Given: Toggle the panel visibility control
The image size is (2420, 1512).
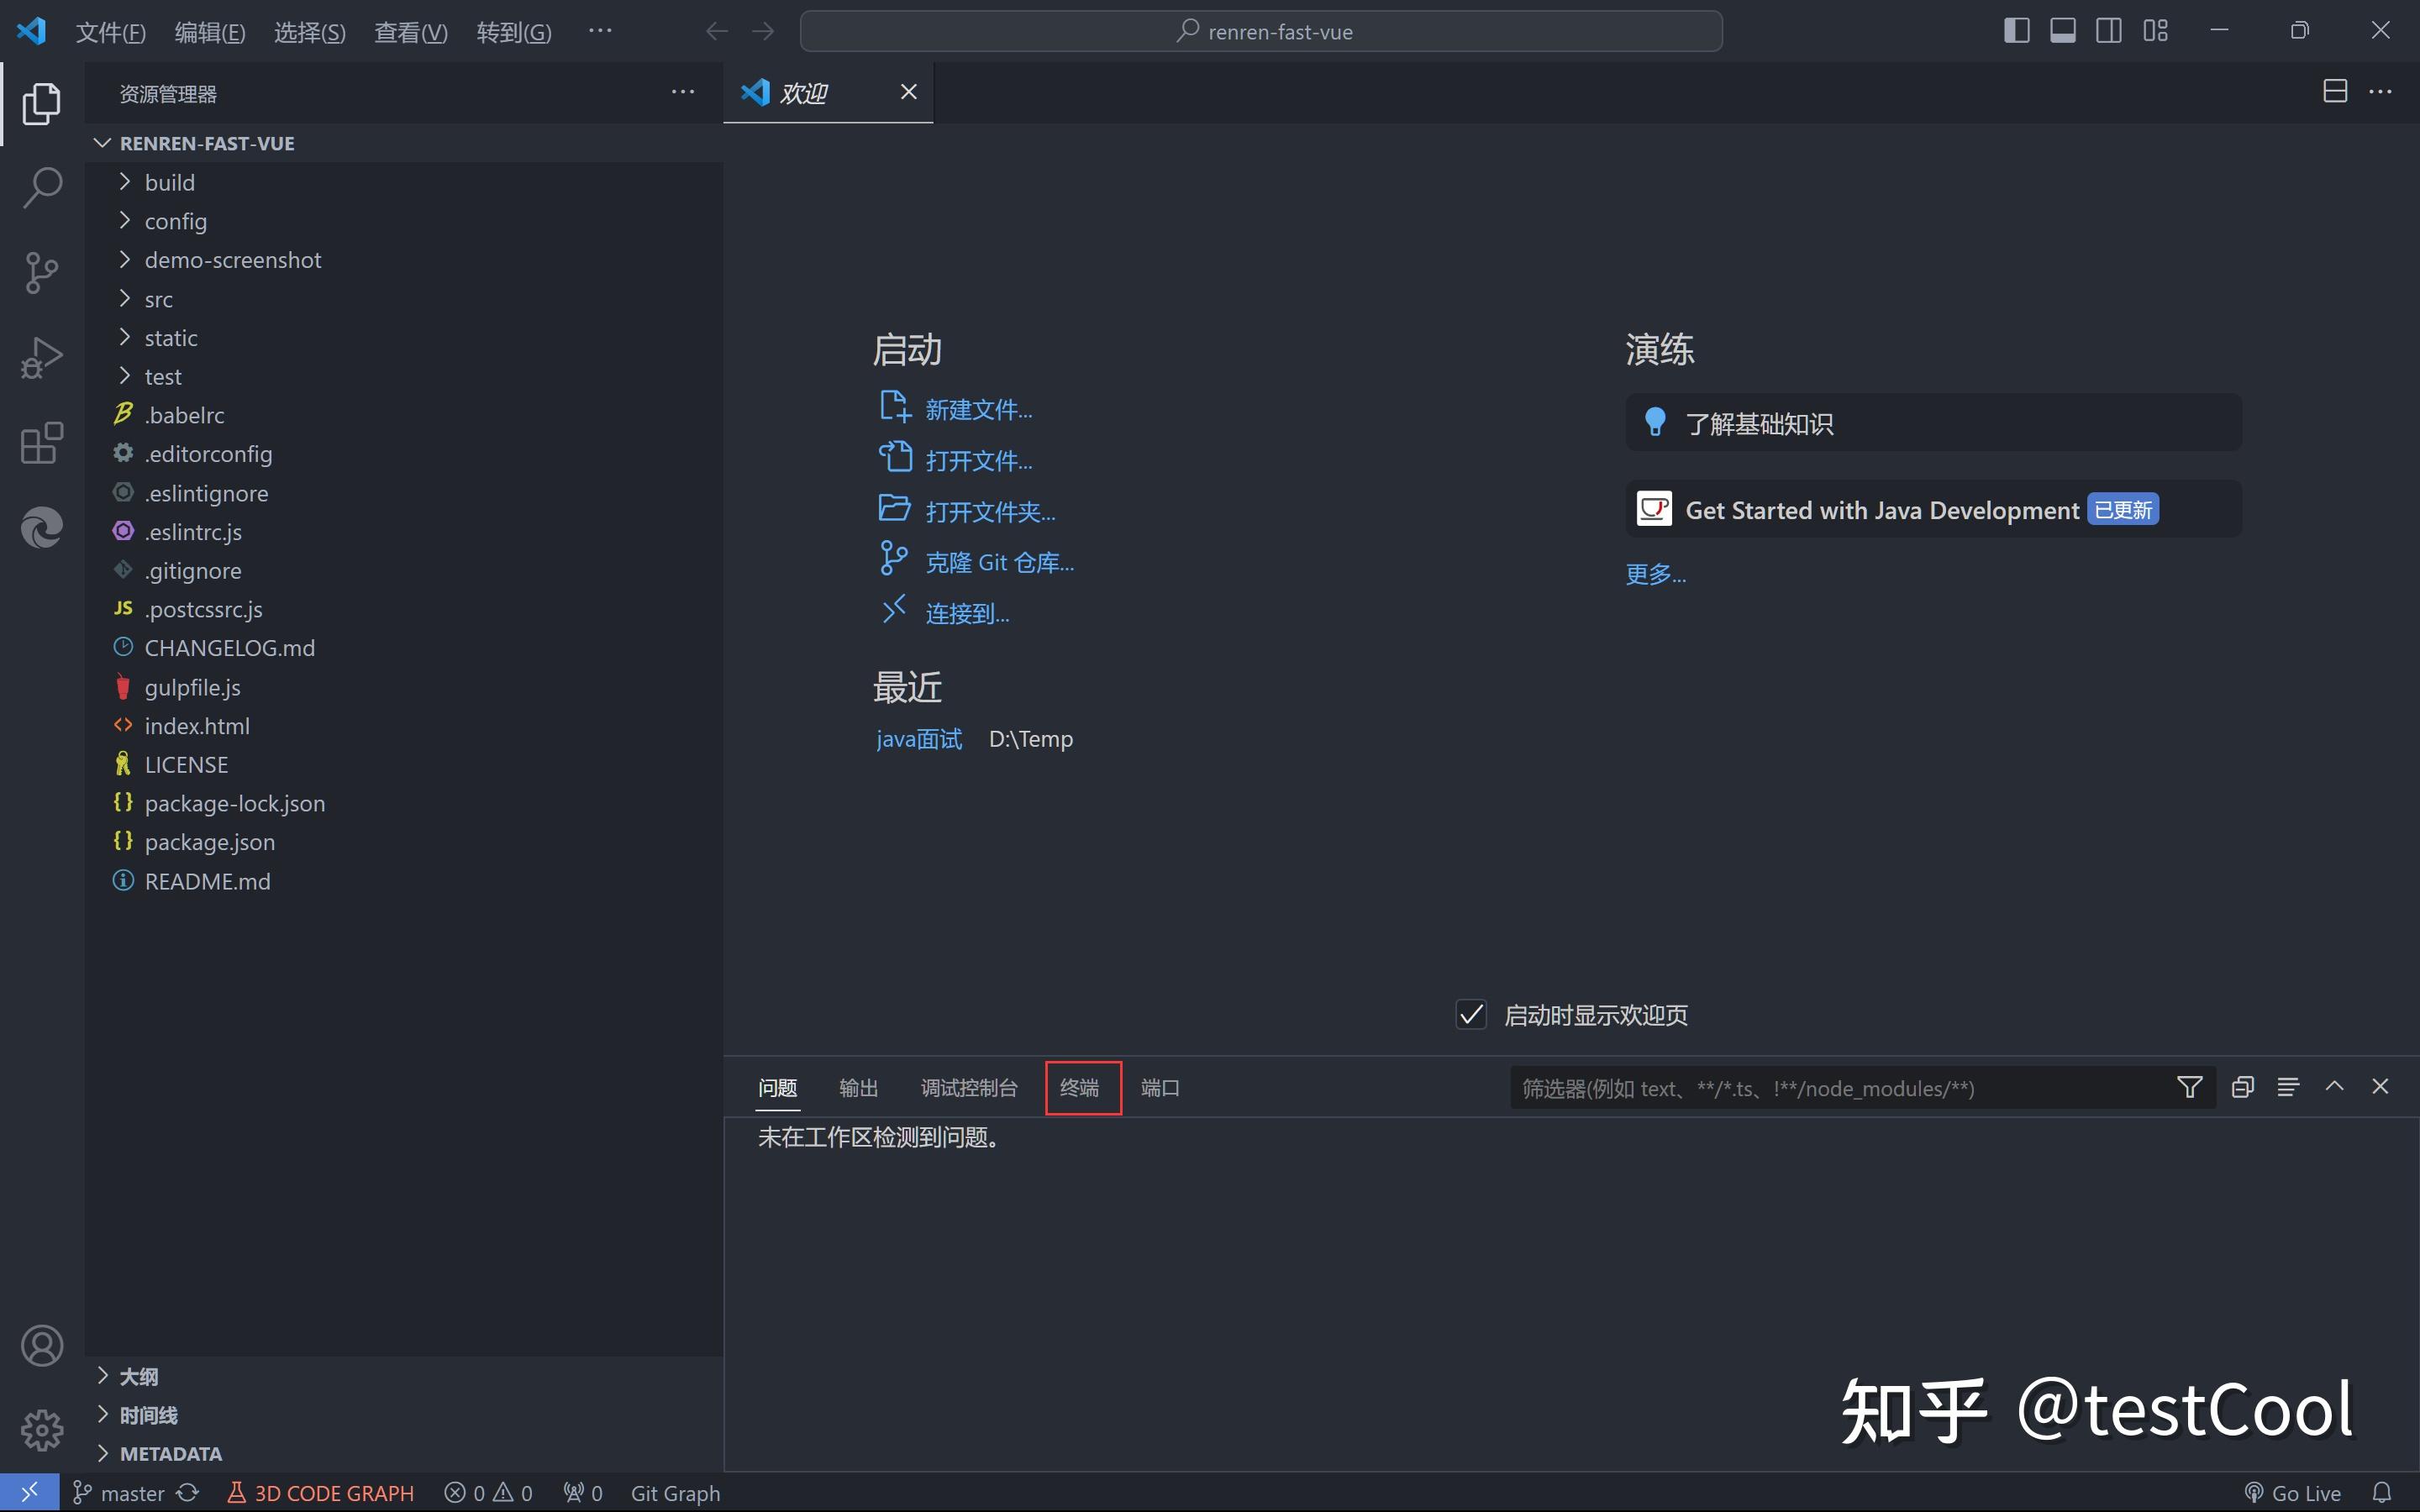Looking at the screenshot, I should (2063, 30).
